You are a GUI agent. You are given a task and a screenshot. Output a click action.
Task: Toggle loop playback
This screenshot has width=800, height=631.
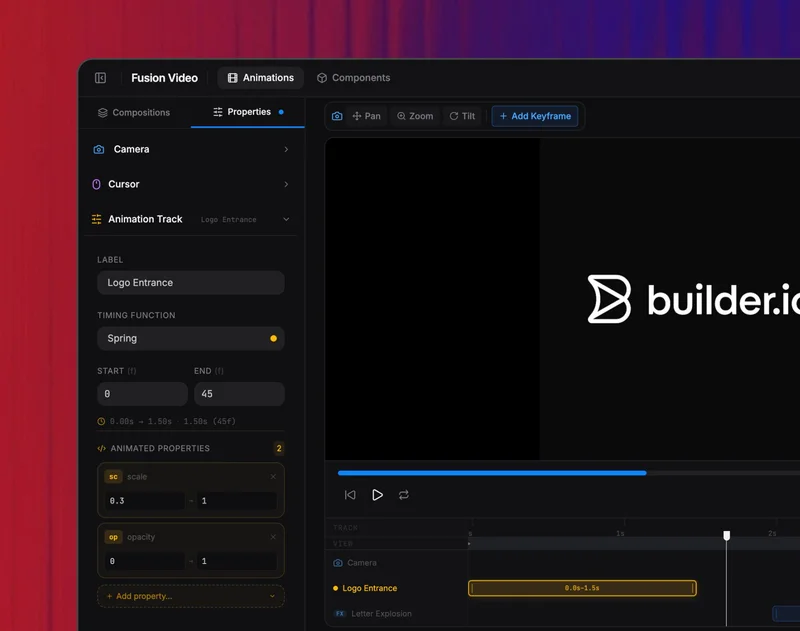point(404,495)
